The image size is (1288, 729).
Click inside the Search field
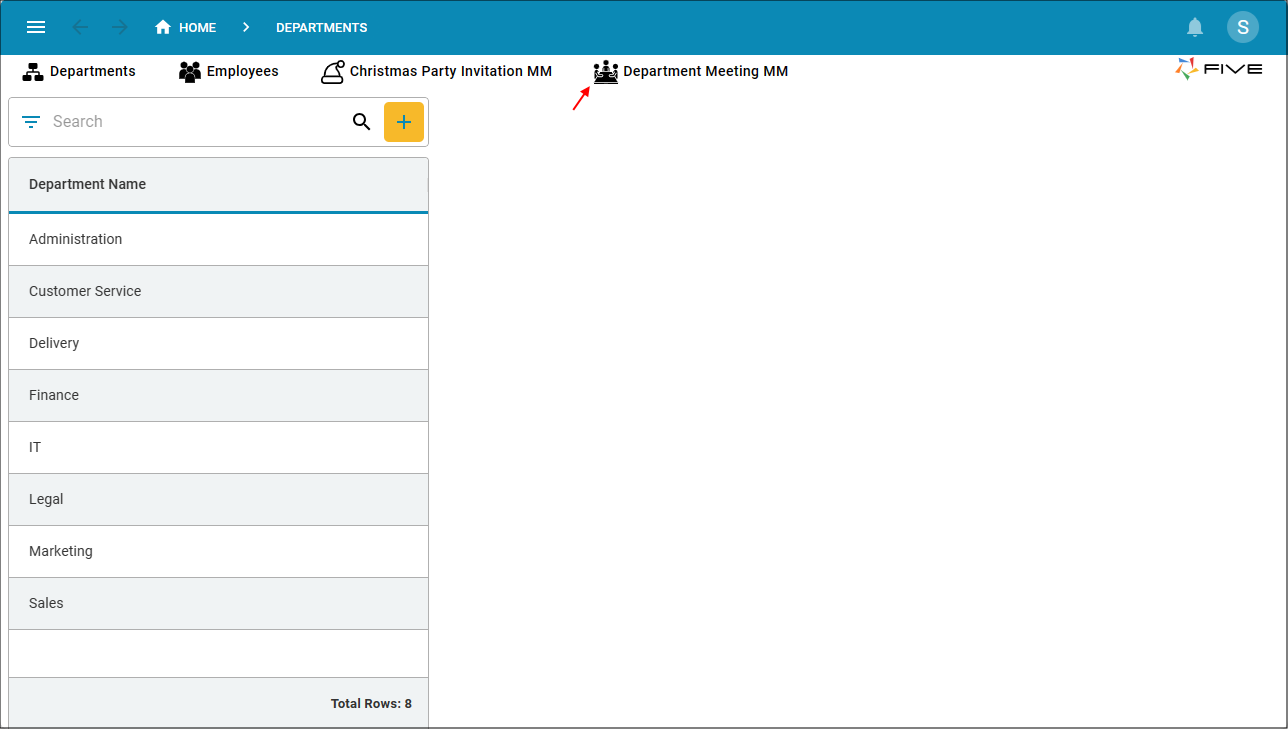(x=195, y=122)
